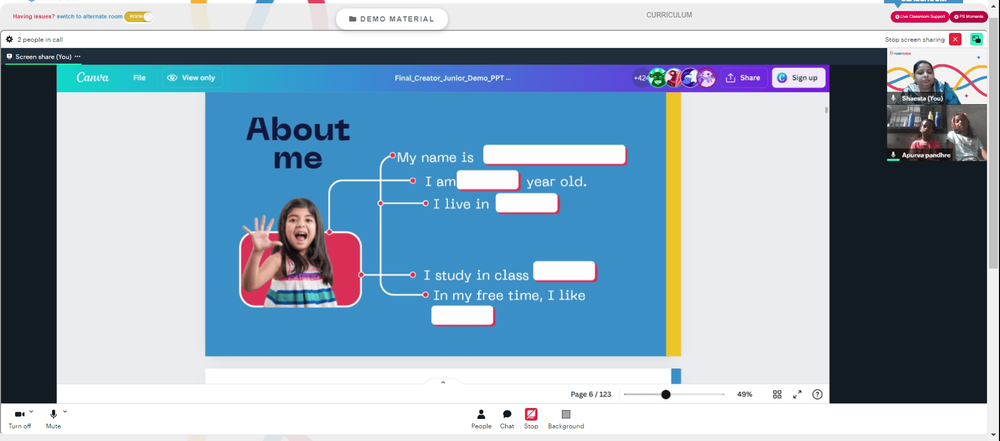
Task: Open Canva grid view icon
Action: (777, 394)
